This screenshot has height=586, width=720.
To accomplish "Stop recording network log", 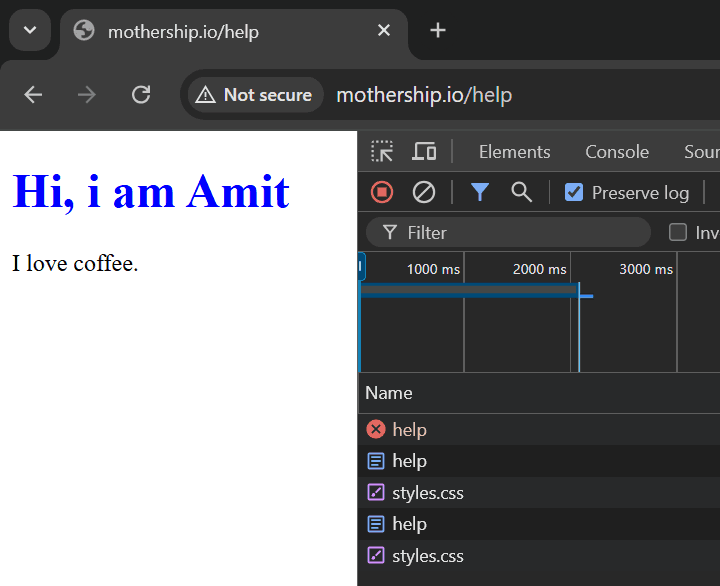I will click(x=382, y=192).
